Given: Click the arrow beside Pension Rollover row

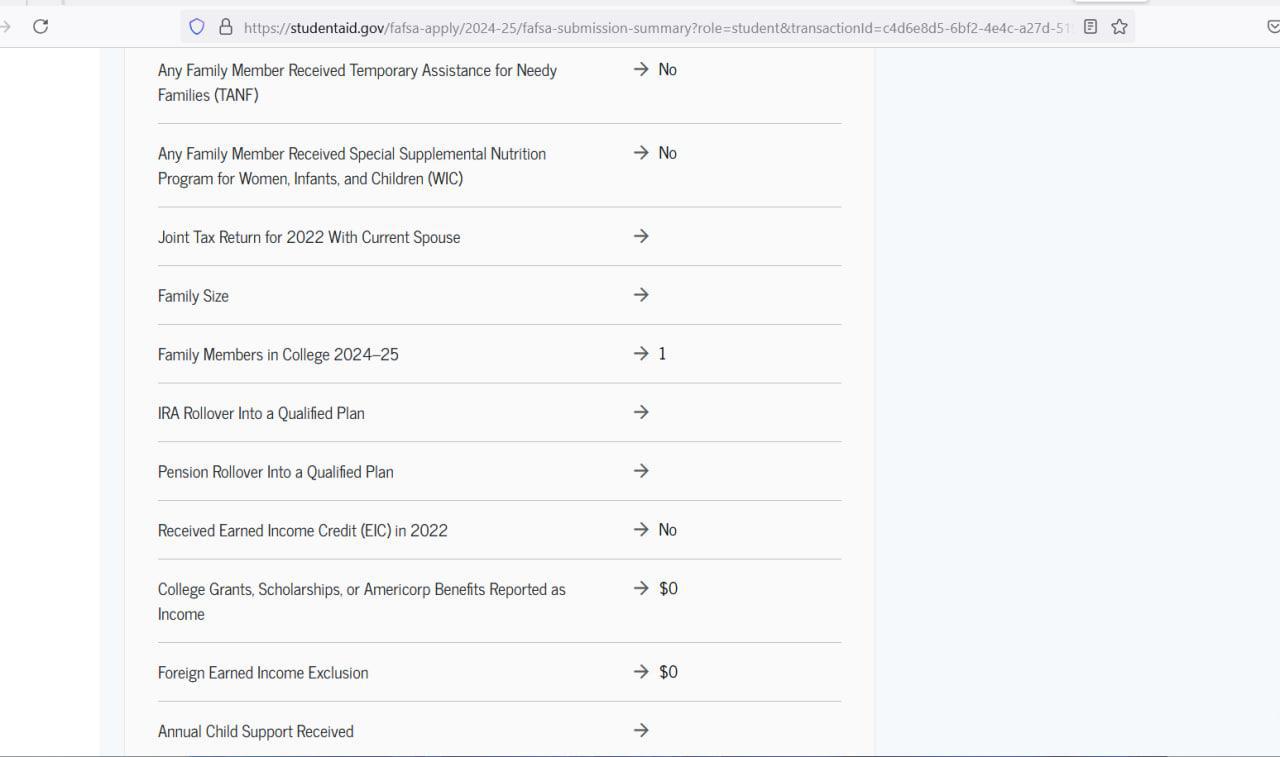Looking at the screenshot, I should pyautogui.click(x=641, y=471).
